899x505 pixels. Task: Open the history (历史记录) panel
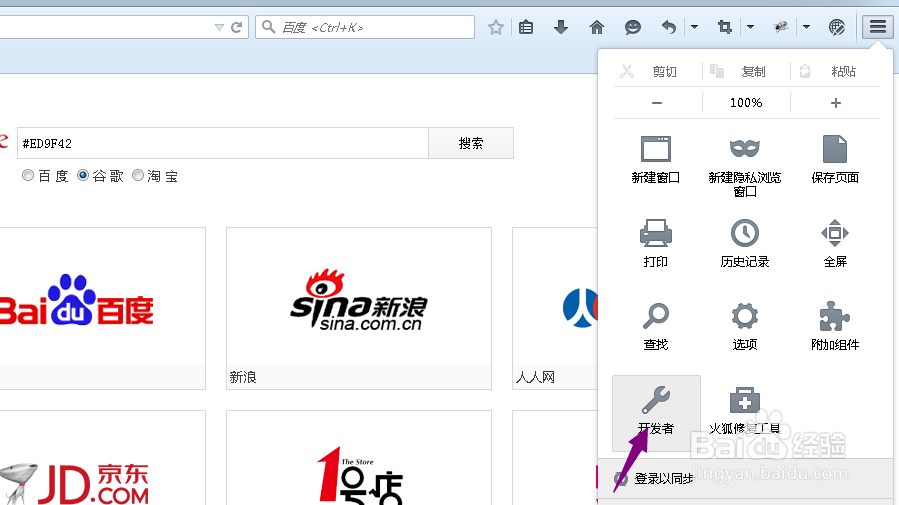click(x=745, y=243)
